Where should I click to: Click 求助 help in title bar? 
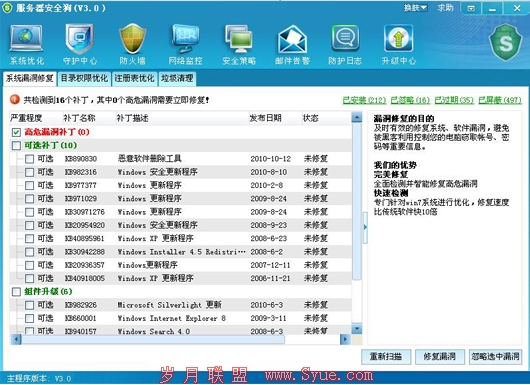(445, 7)
